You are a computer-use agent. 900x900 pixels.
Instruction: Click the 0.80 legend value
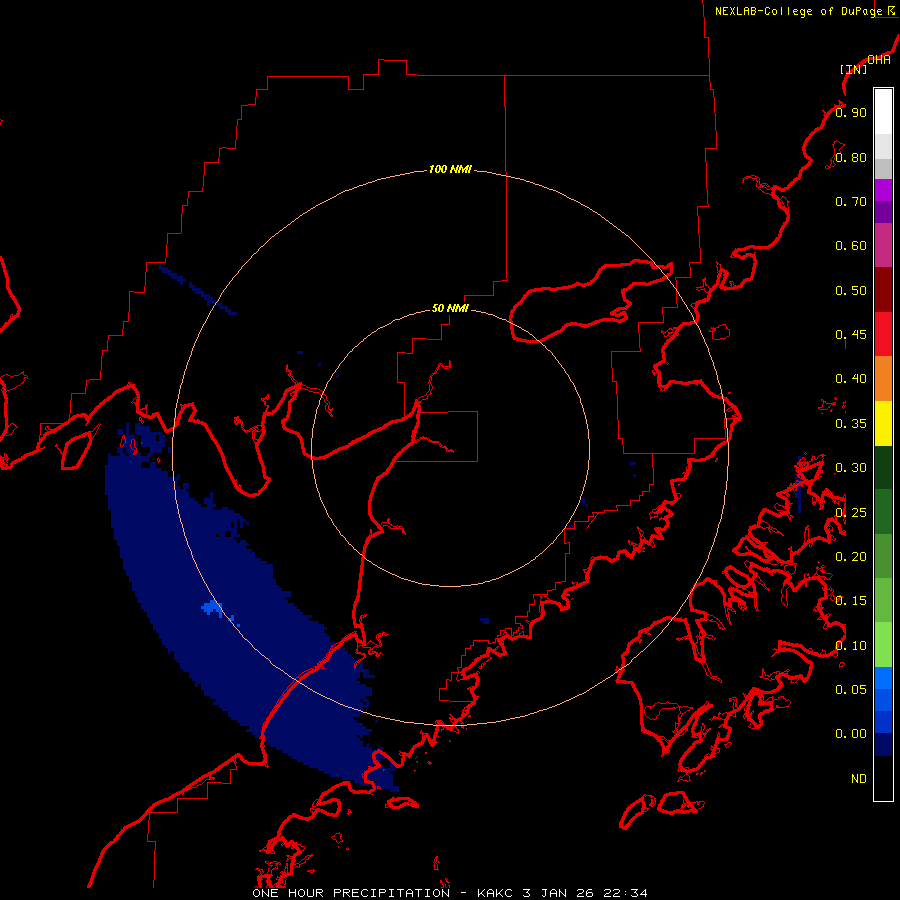pyautogui.click(x=851, y=157)
